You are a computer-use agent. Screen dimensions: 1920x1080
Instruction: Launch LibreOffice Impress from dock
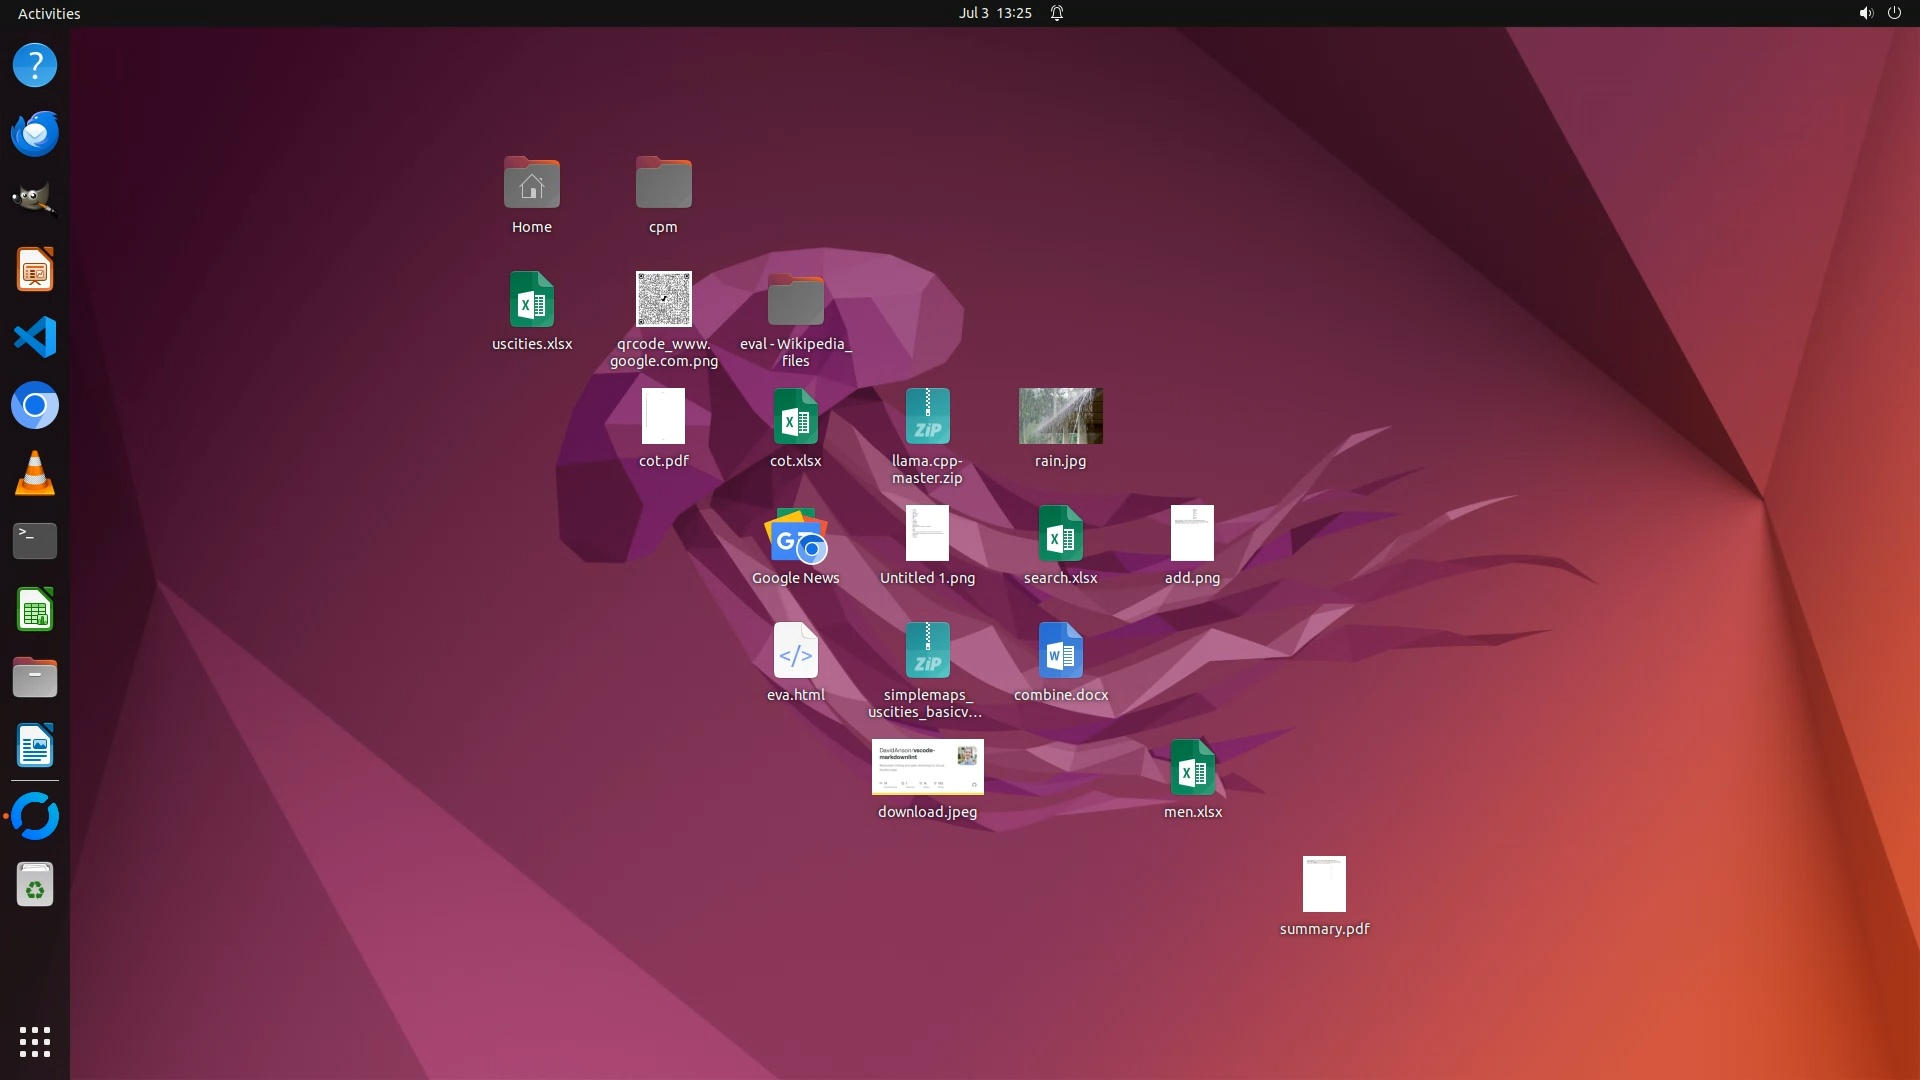click(35, 269)
